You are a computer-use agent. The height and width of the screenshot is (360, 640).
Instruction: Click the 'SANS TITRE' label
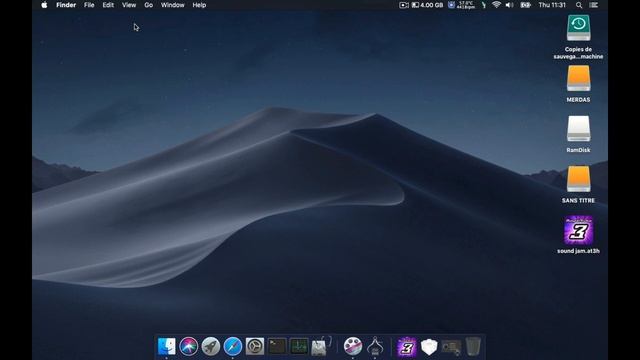(578, 200)
